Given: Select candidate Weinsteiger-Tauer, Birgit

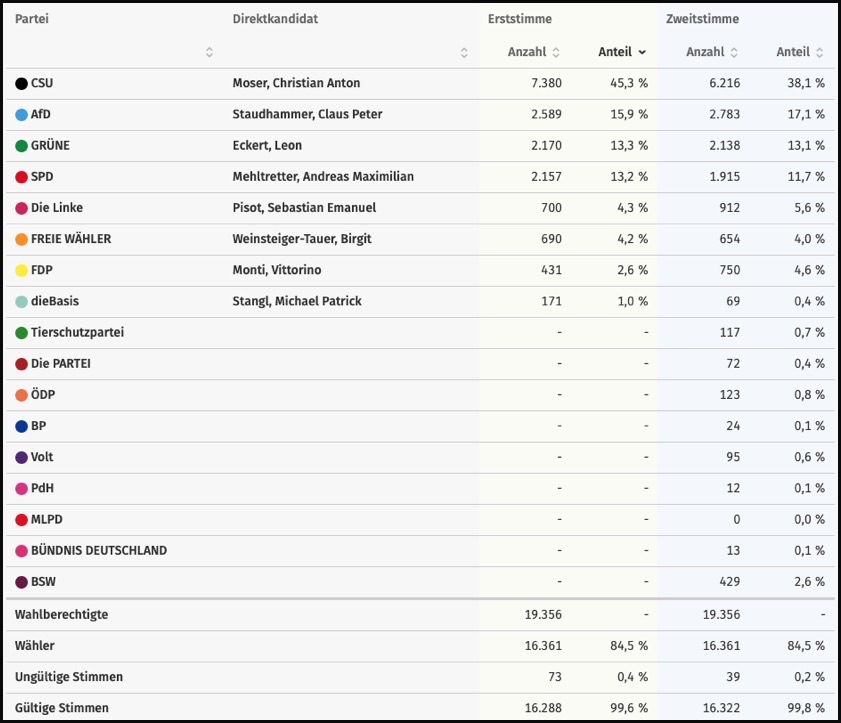Looking at the screenshot, I should click(x=304, y=239).
